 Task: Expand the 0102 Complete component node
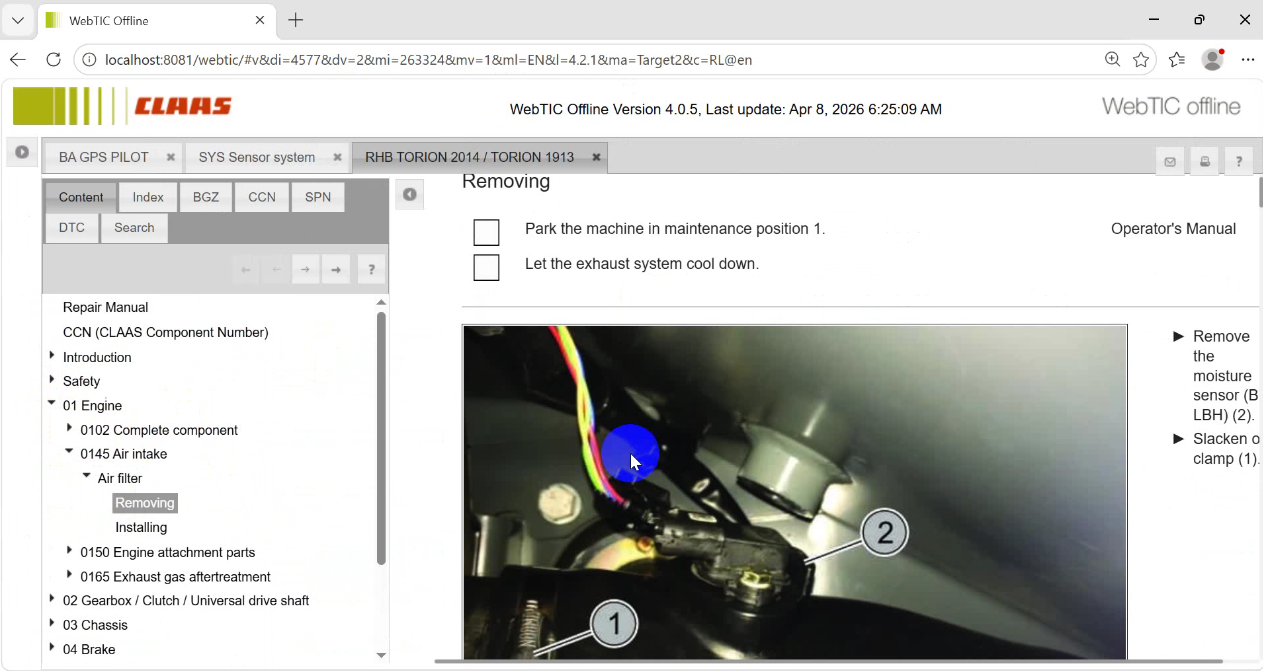(x=69, y=428)
